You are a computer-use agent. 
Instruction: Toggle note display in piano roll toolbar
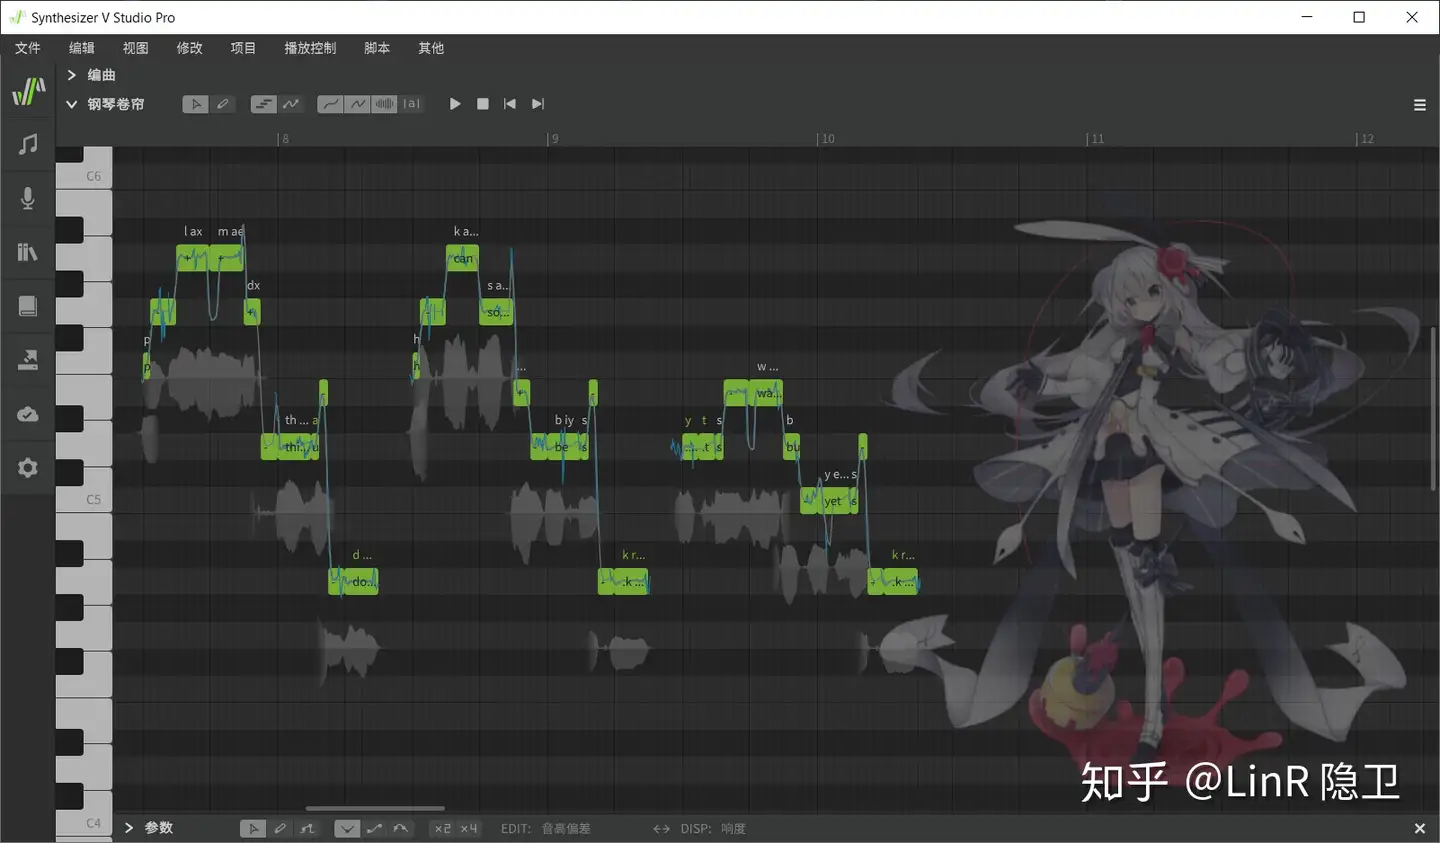(263, 104)
